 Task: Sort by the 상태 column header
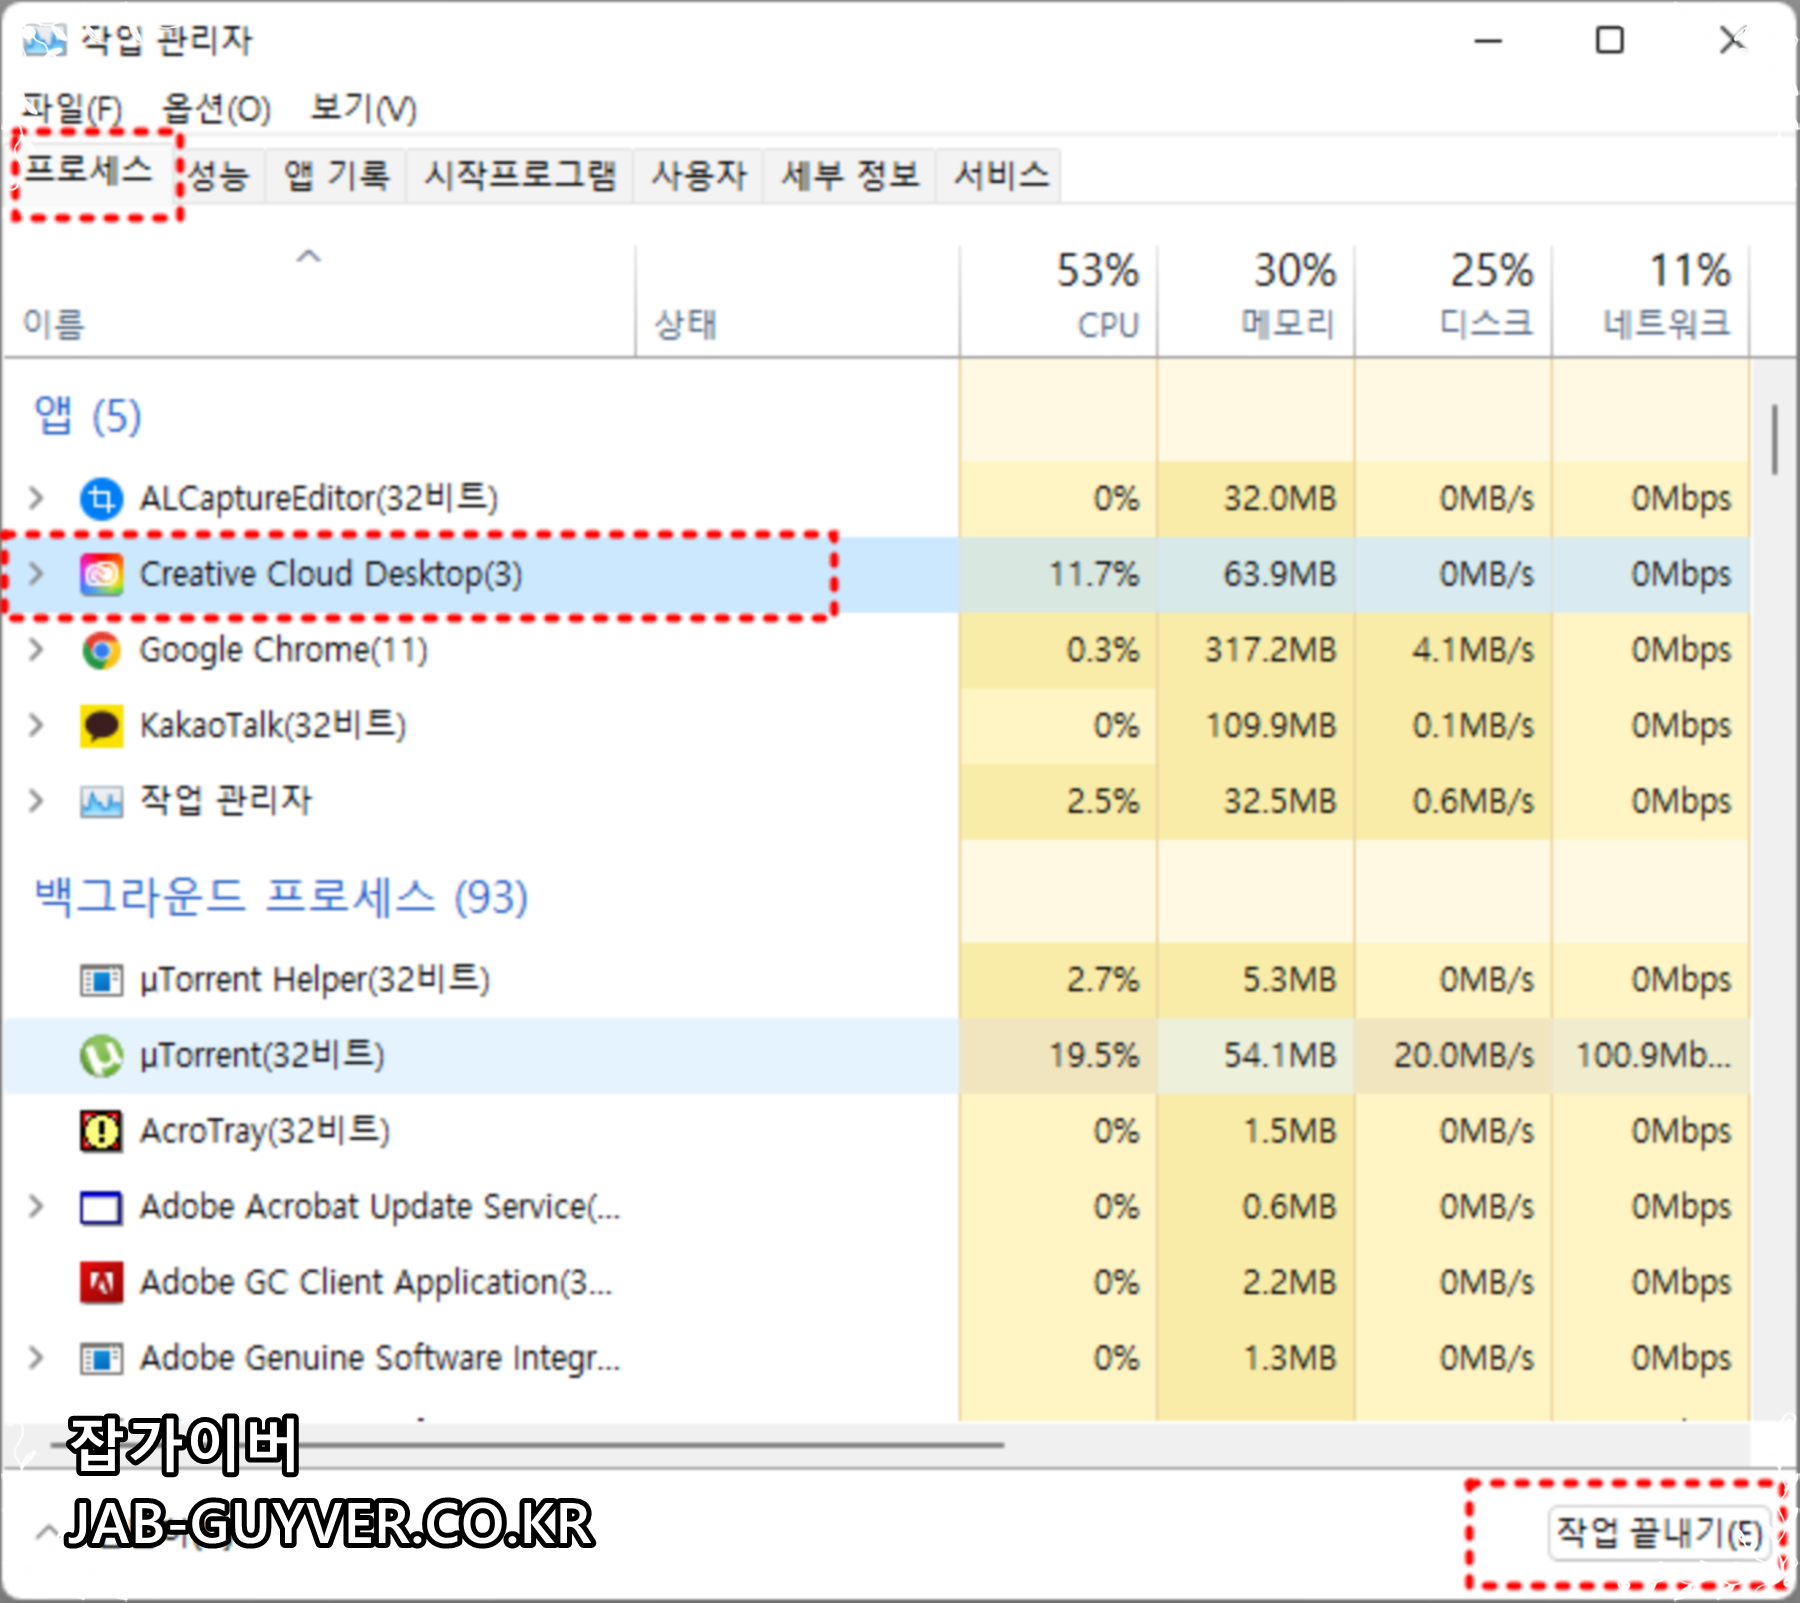click(797, 300)
